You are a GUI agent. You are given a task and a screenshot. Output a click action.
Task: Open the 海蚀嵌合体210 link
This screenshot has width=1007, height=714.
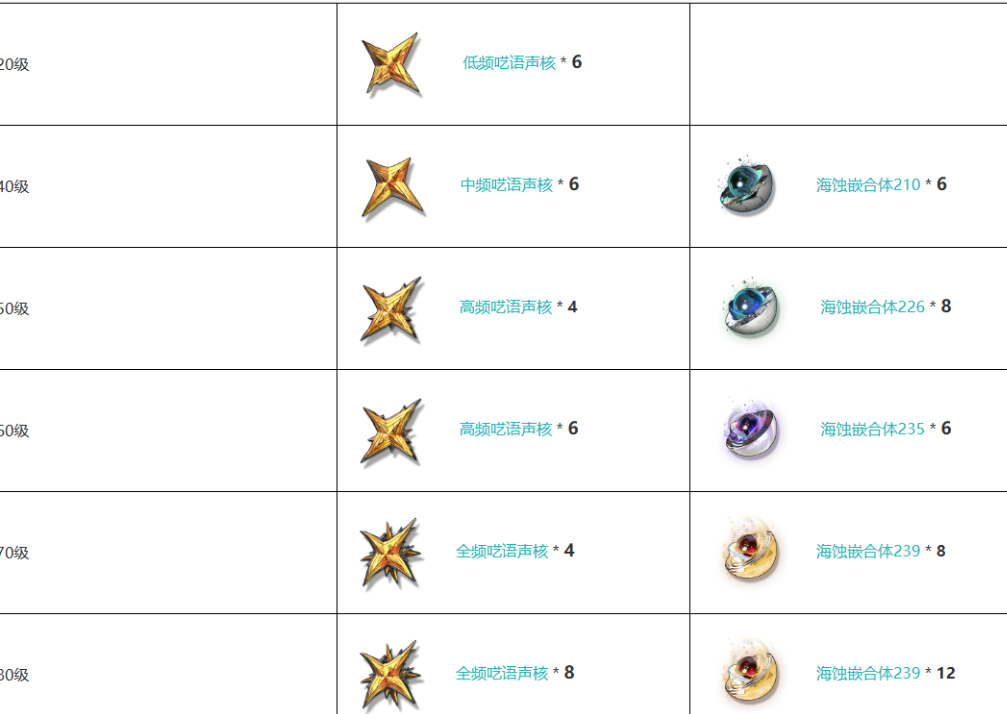pos(868,185)
